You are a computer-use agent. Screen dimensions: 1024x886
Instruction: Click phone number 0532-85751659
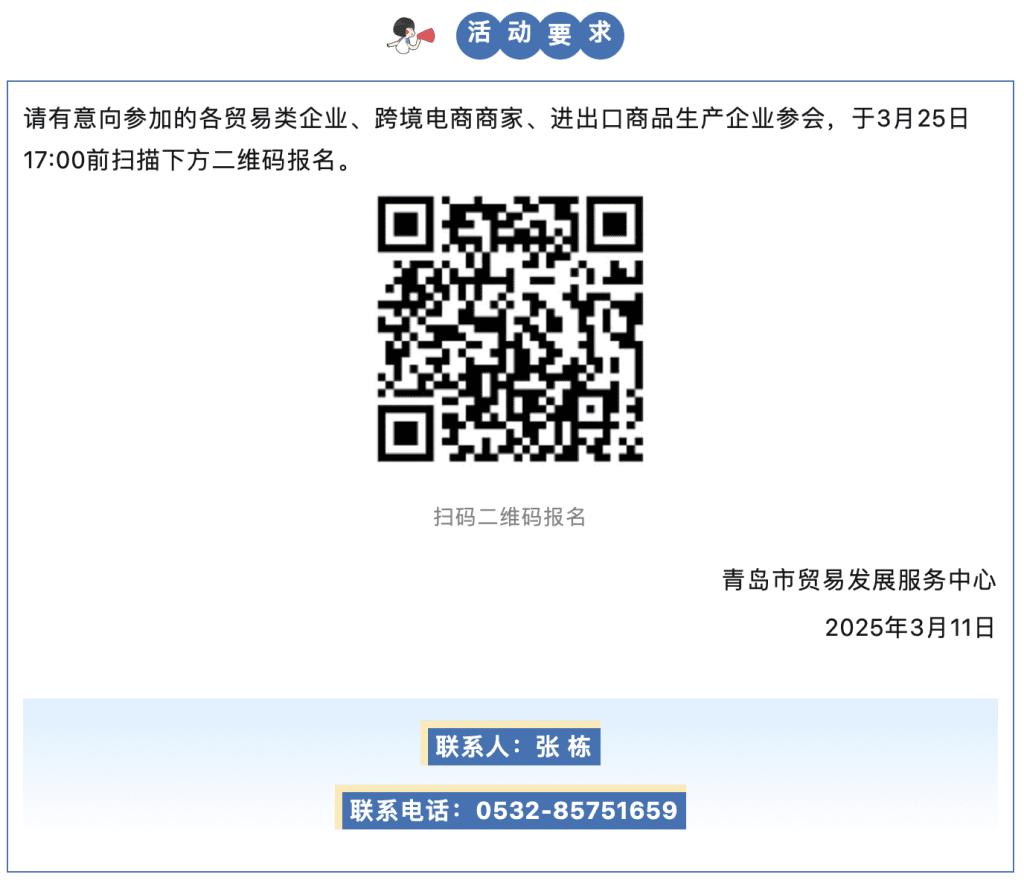coord(577,810)
